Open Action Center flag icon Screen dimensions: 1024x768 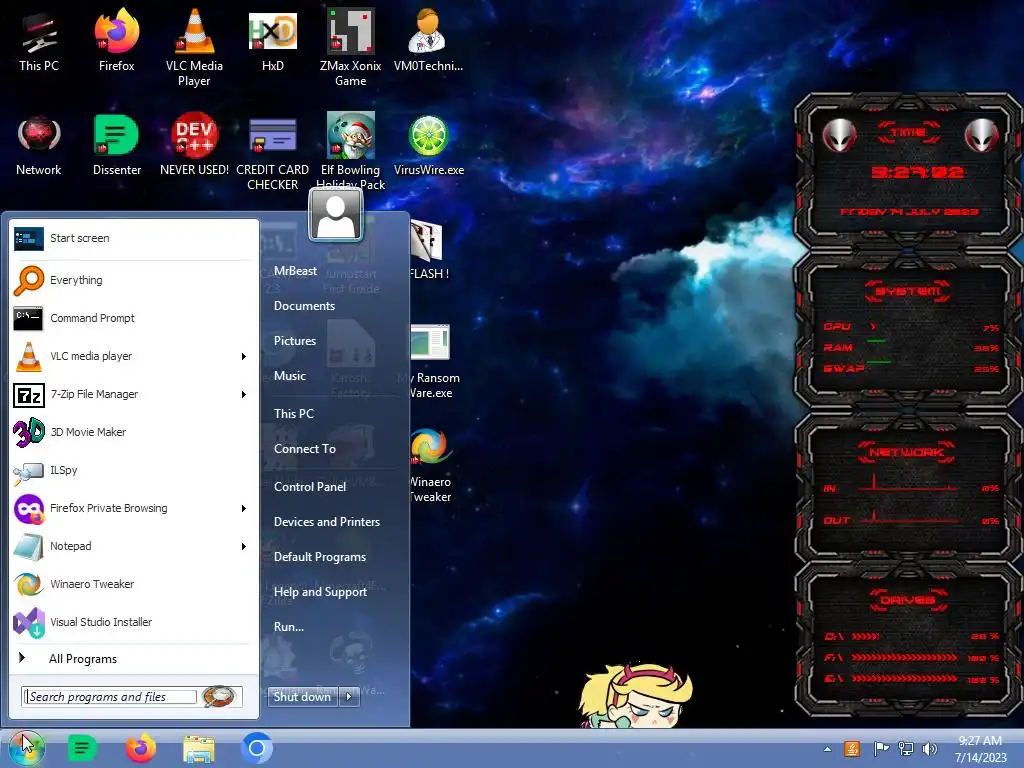881,749
